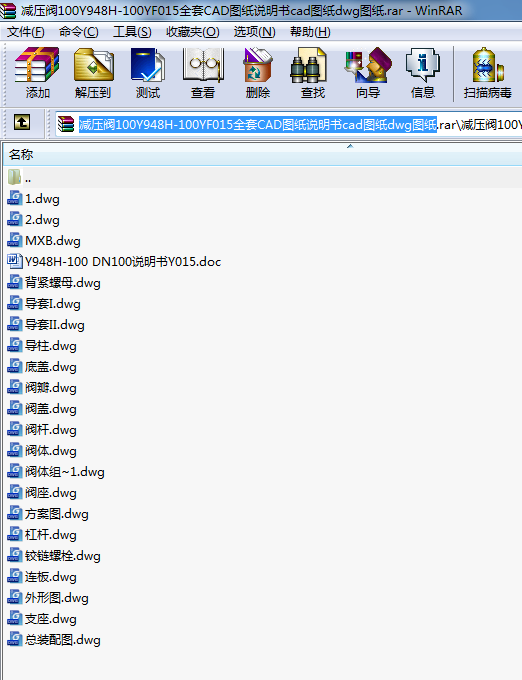The height and width of the screenshot is (680, 522).
Task: Open the Wizard (向导) tool
Action: pyautogui.click(x=368, y=65)
